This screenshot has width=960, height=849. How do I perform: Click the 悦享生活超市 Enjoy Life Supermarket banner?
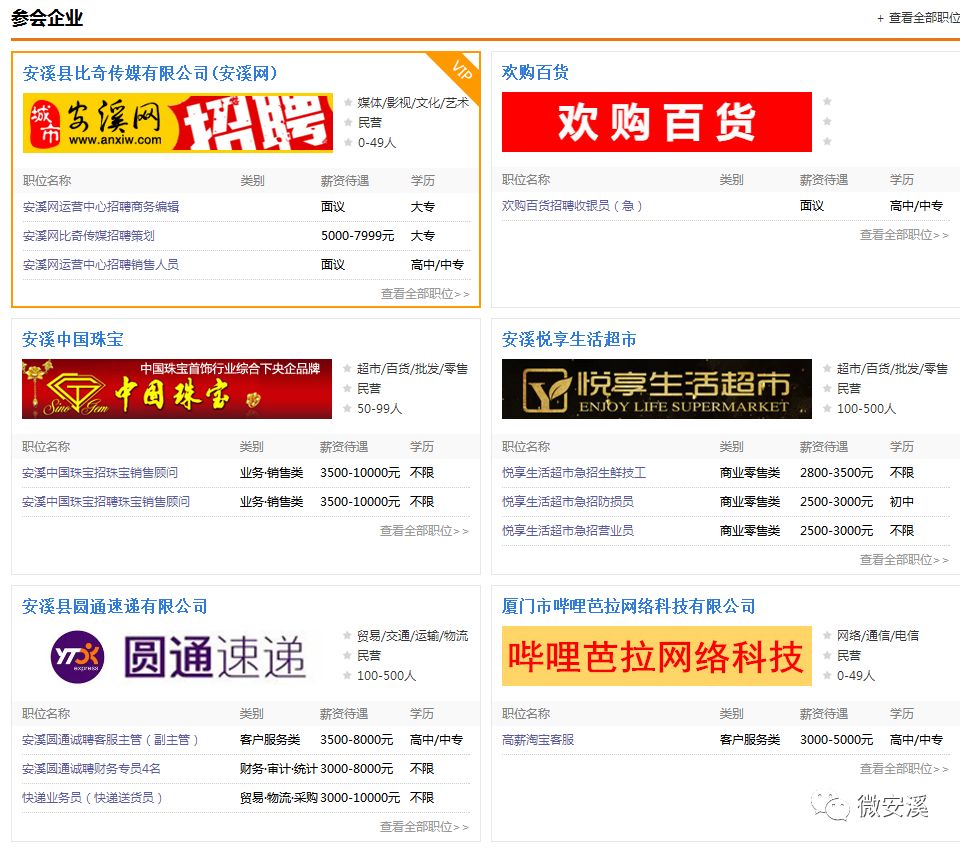[656, 389]
